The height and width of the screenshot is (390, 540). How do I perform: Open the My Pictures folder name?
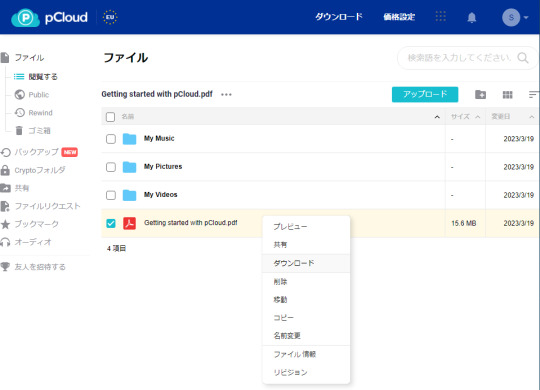163,167
